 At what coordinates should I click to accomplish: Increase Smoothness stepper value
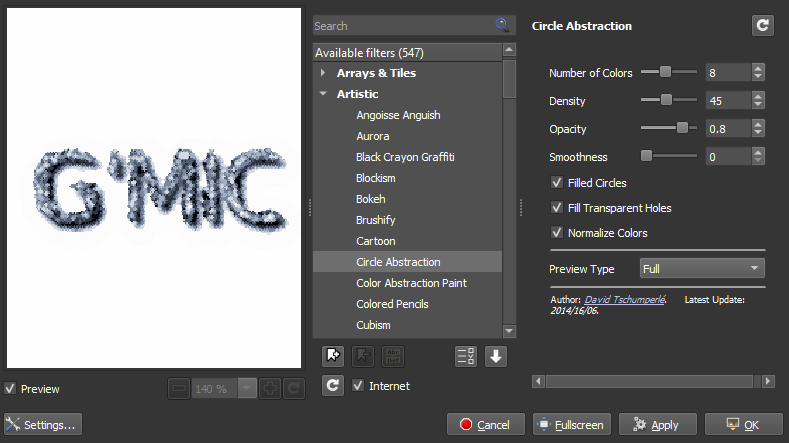click(758, 152)
